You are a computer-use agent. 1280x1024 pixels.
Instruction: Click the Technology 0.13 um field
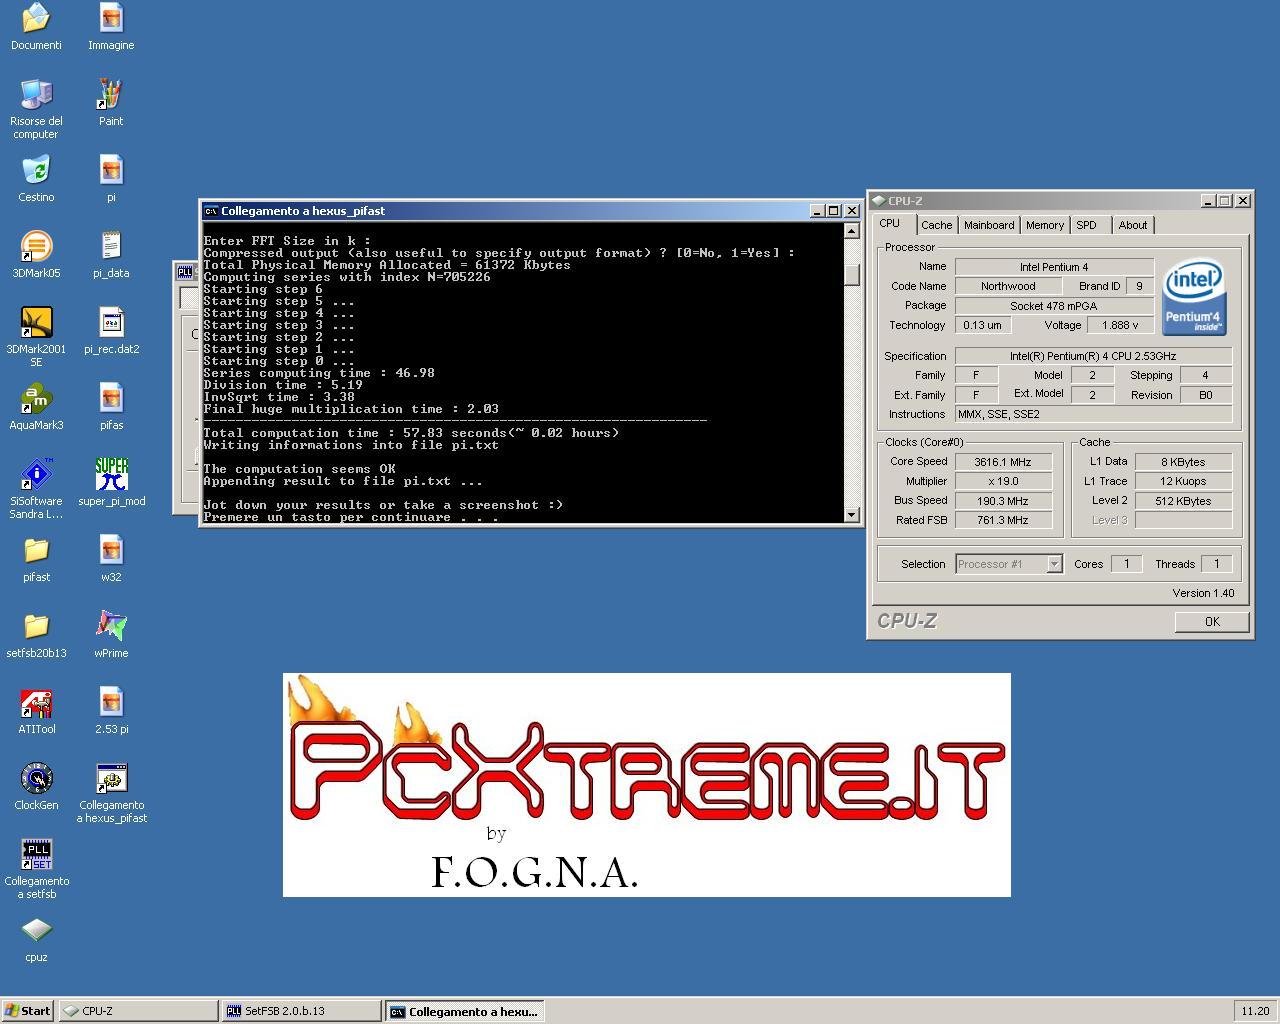click(x=982, y=325)
